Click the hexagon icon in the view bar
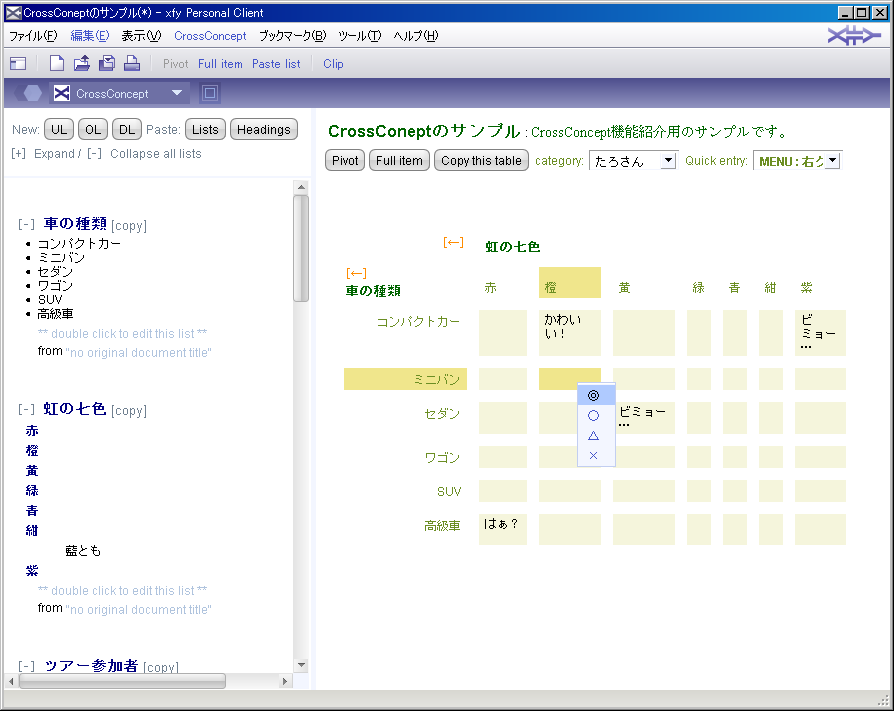The height and width of the screenshot is (711, 894). (x=30, y=93)
